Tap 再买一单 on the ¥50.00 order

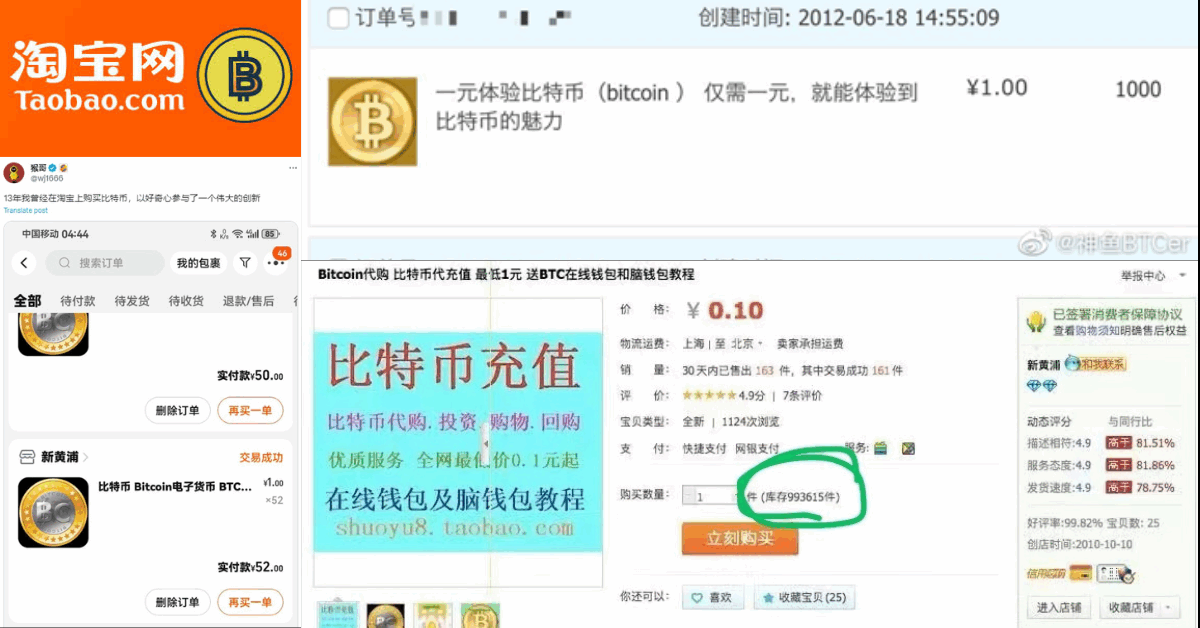coord(250,410)
